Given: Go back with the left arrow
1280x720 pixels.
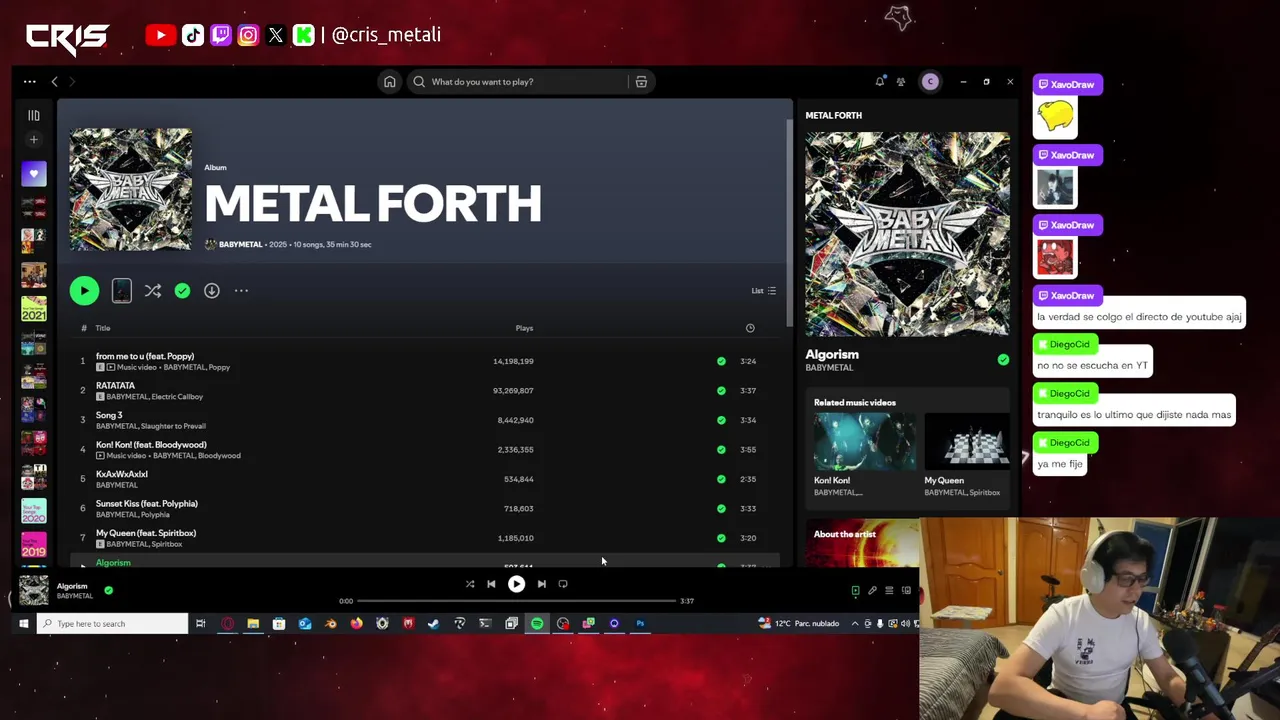Looking at the screenshot, I should pyautogui.click(x=55, y=82).
